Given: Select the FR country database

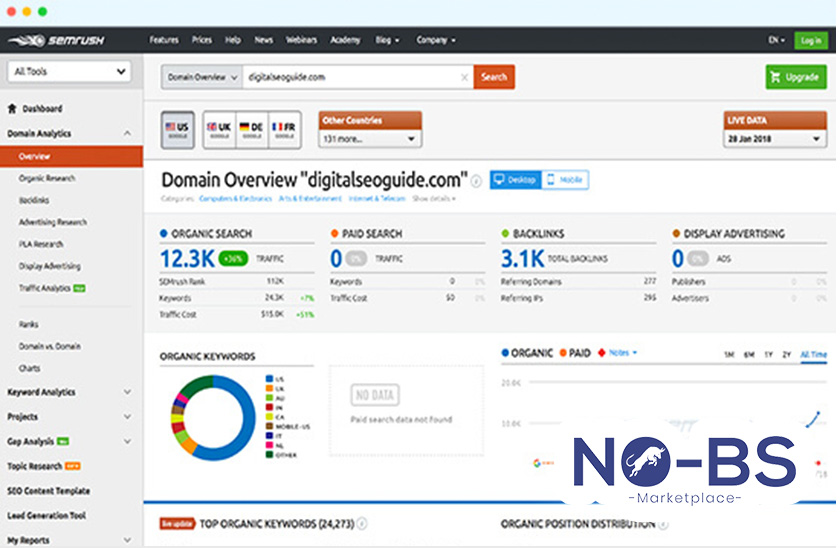Looking at the screenshot, I should tap(284, 130).
